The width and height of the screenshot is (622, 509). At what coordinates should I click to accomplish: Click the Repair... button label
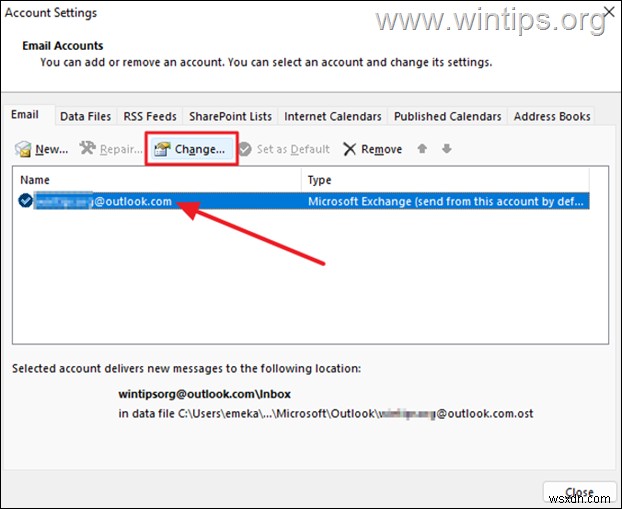[121, 149]
